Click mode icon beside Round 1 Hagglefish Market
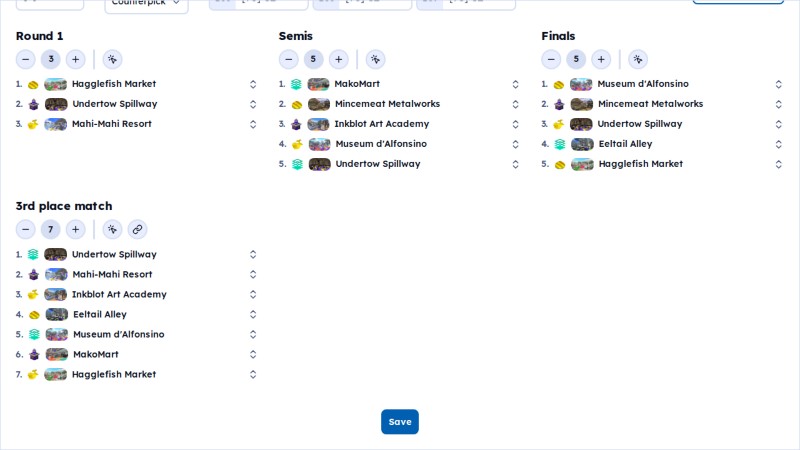 coord(33,84)
